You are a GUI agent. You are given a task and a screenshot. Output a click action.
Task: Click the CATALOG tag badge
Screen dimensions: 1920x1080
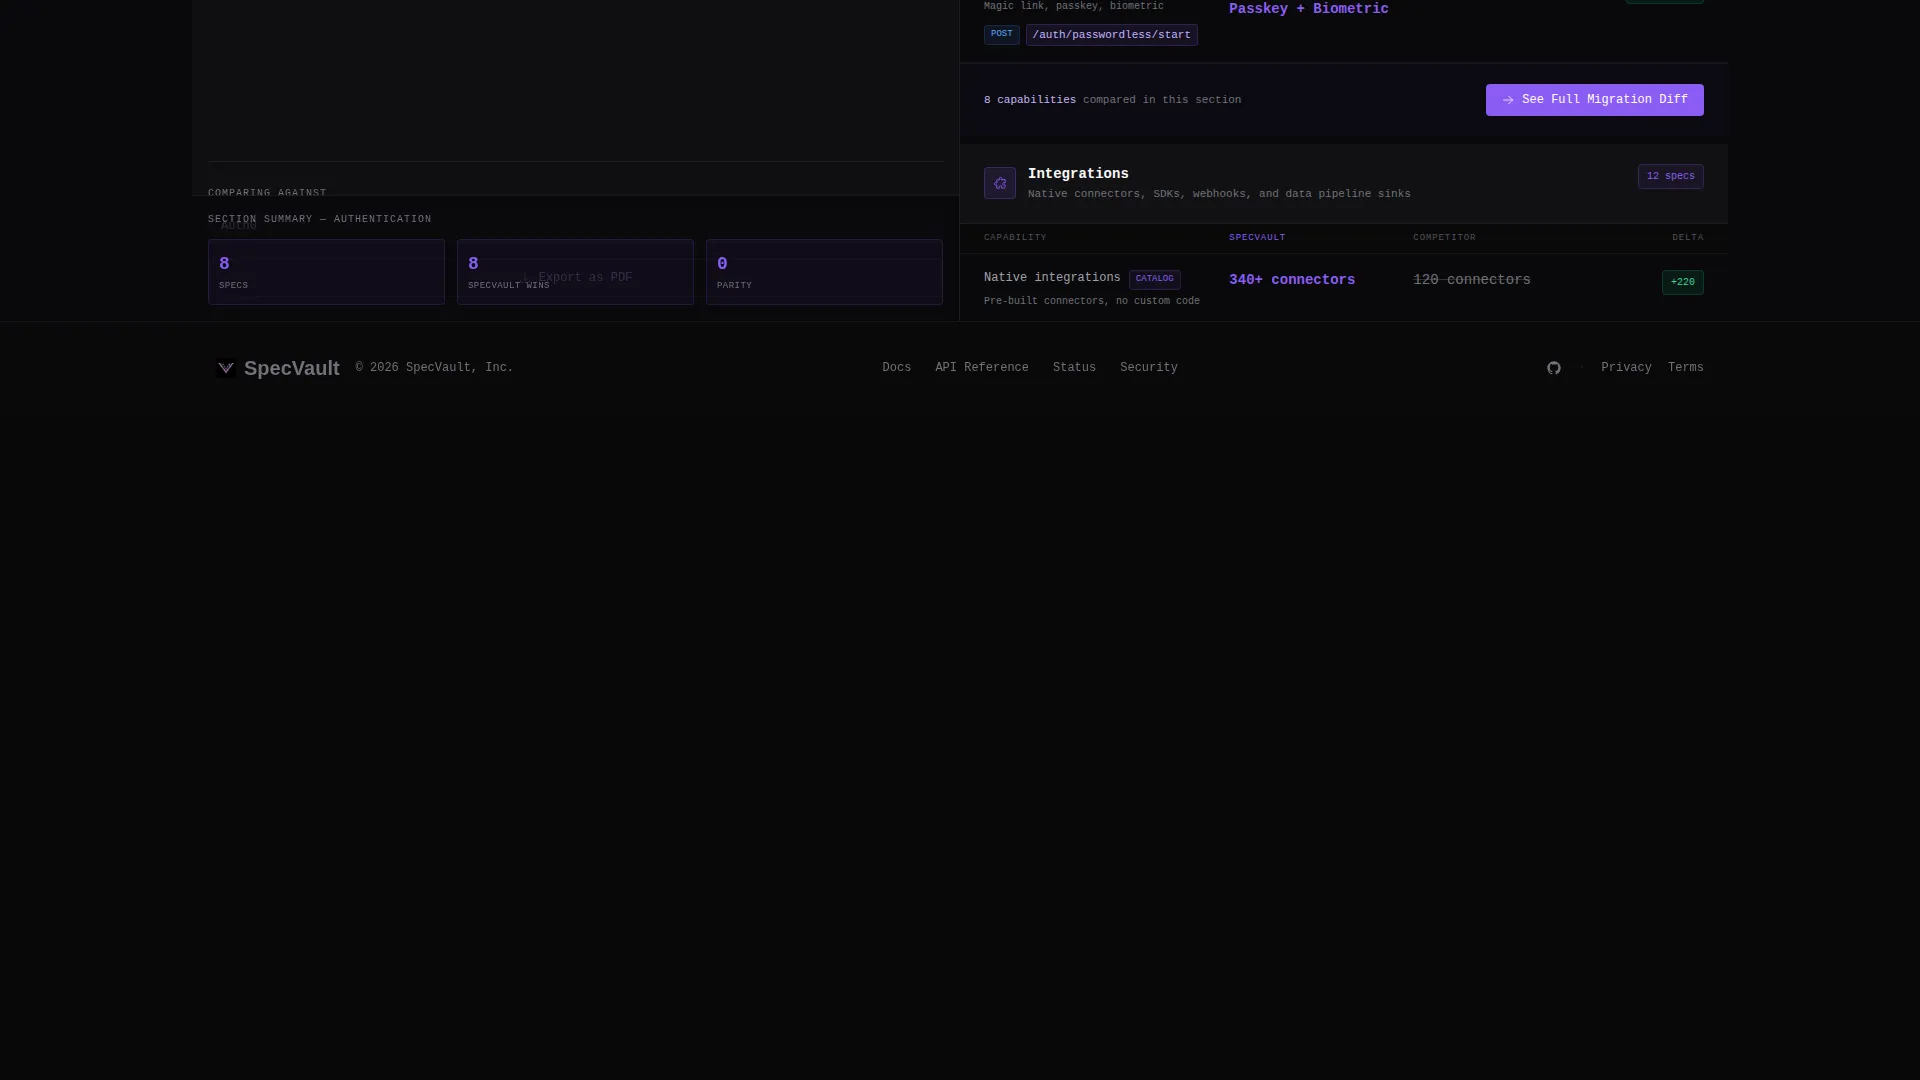coord(1154,279)
